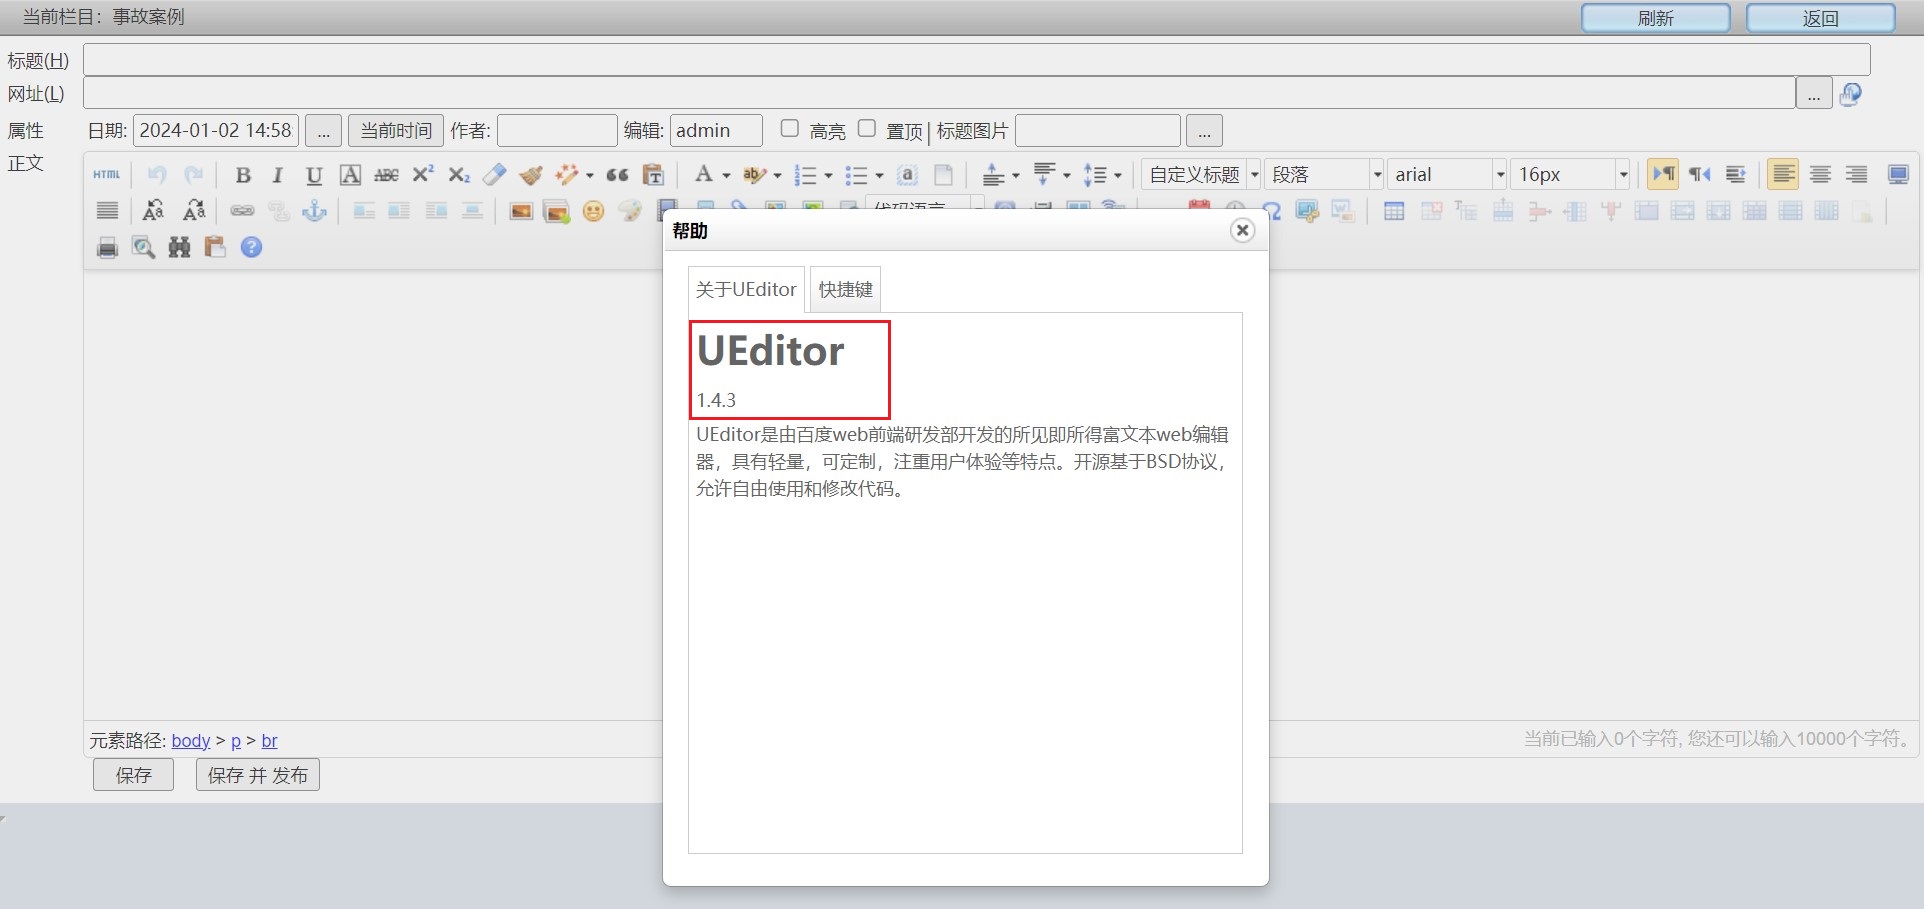The height and width of the screenshot is (909, 1924).
Task: Click the 标题图片 browse ellipsis button
Action: [x=1204, y=131]
